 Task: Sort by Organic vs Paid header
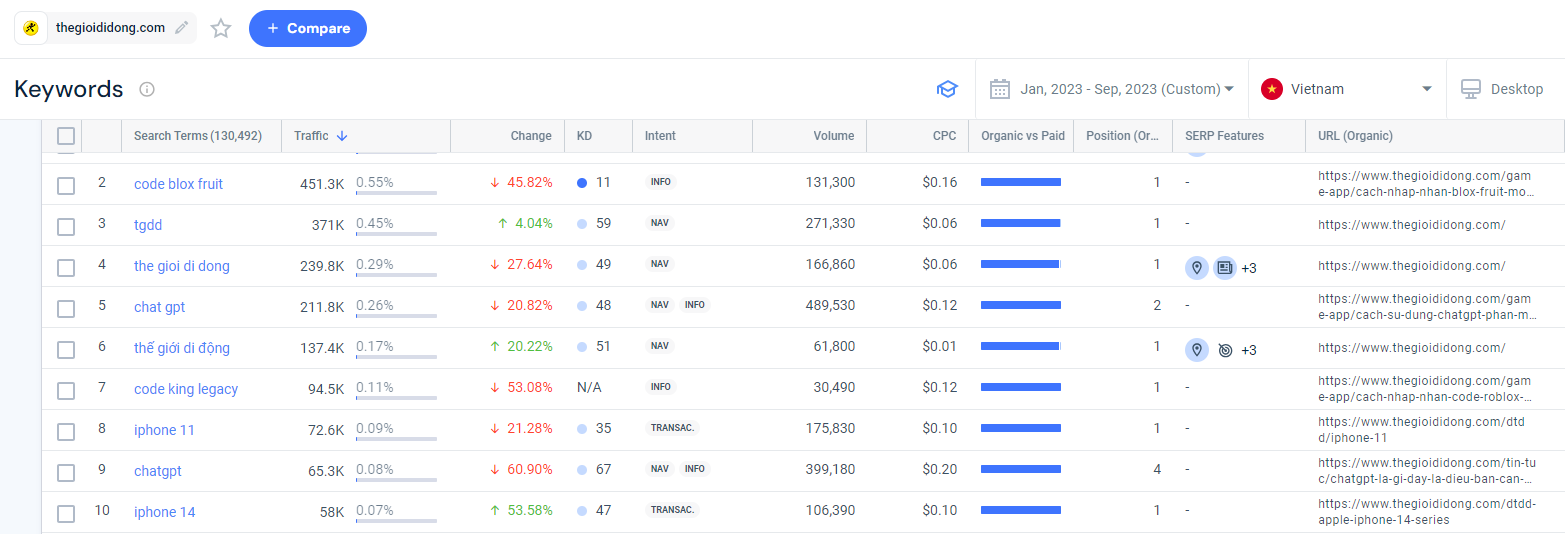coord(1023,136)
